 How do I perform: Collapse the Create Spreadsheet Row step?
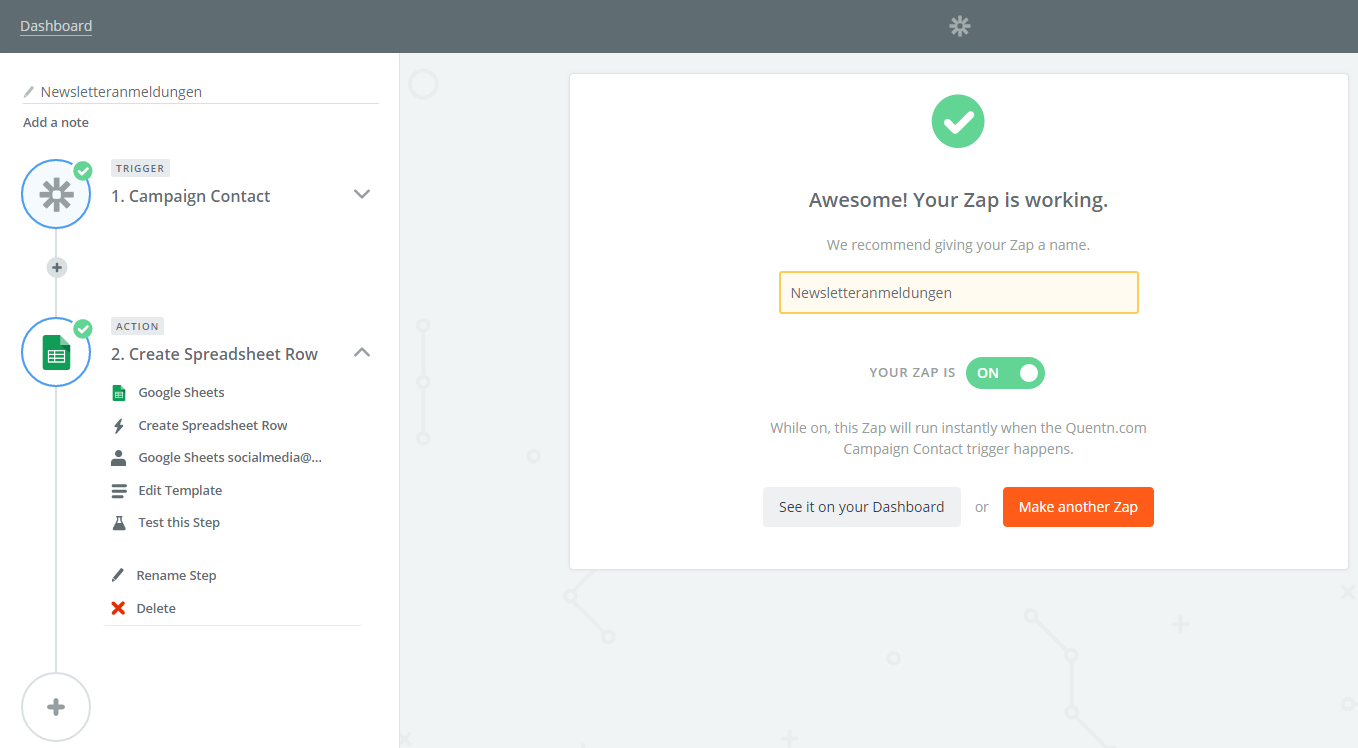(x=362, y=352)
